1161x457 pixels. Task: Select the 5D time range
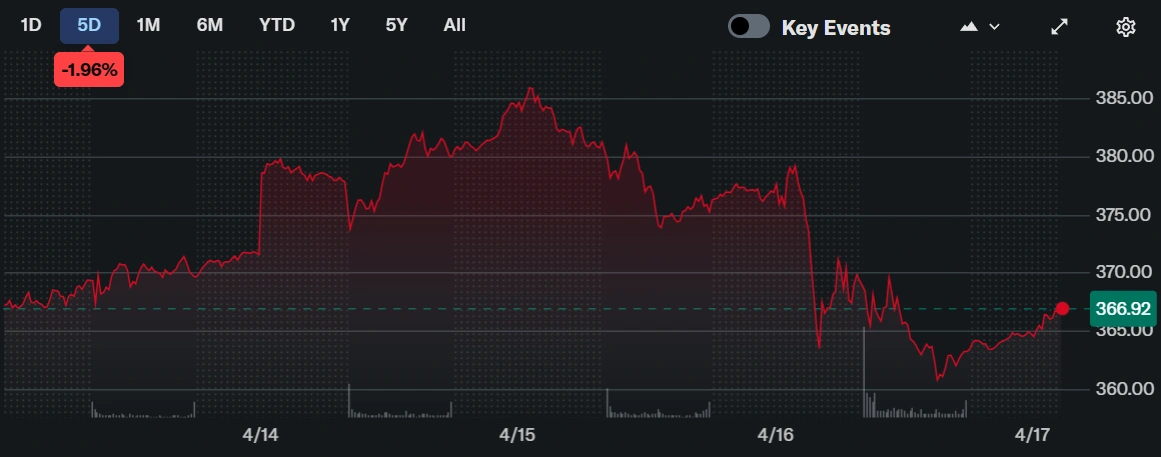coord(89,25)
